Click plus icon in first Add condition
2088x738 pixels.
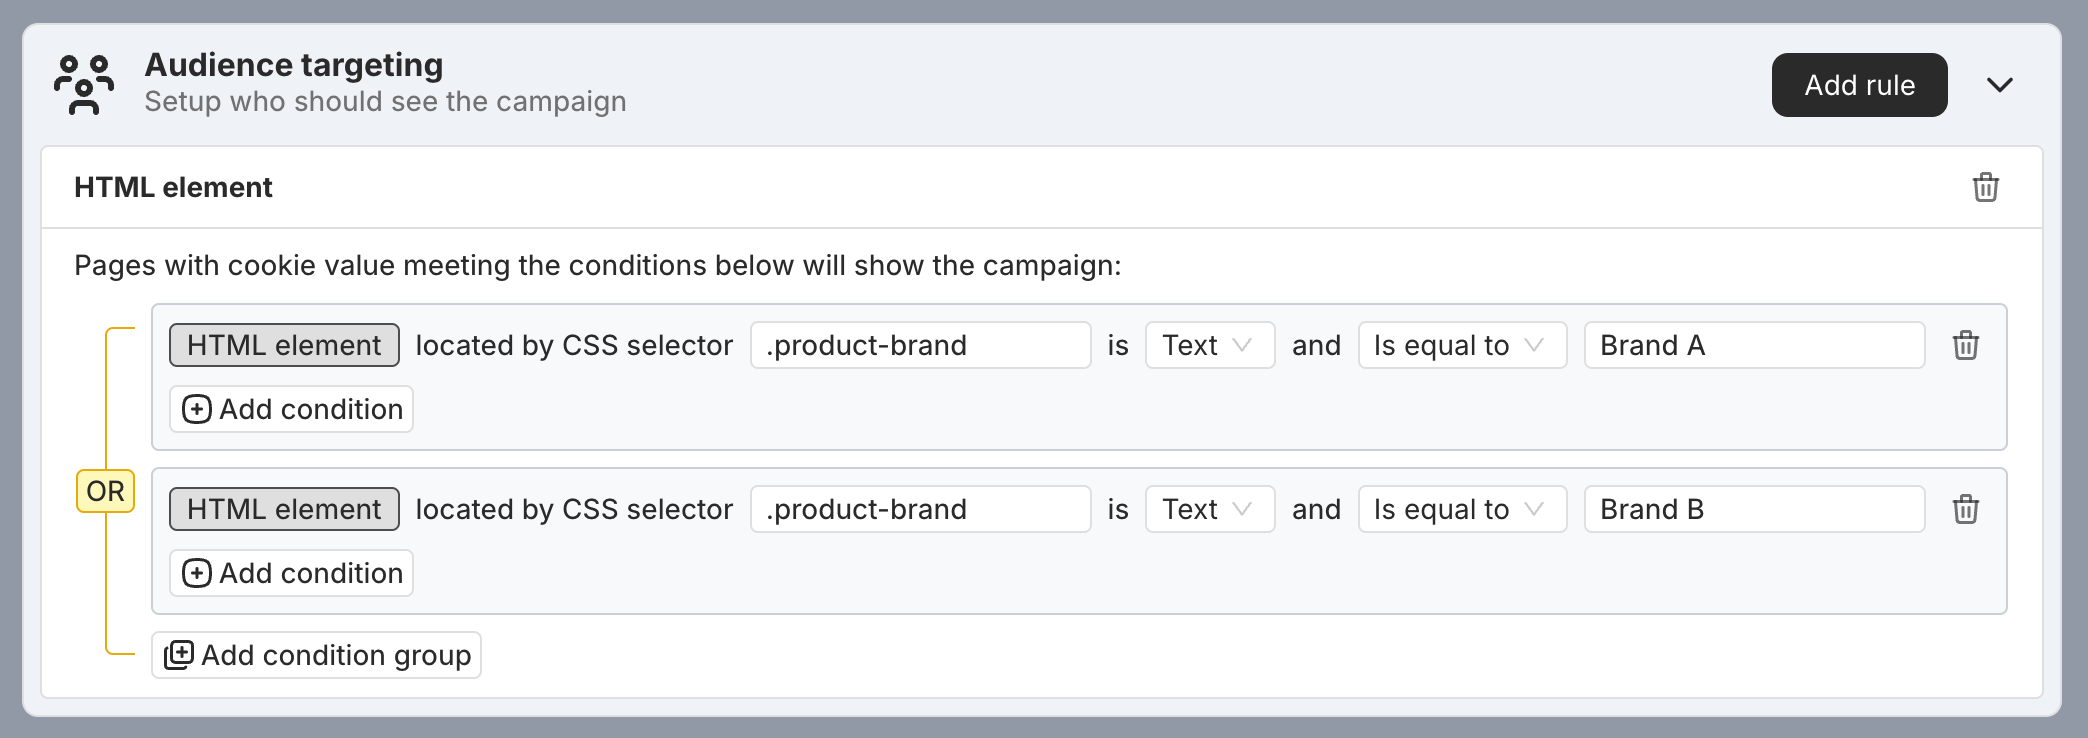[x=197, y=409]
